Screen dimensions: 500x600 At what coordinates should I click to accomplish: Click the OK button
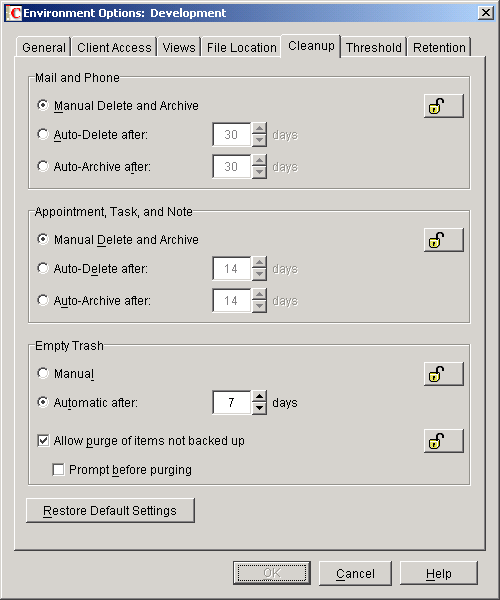272,573
